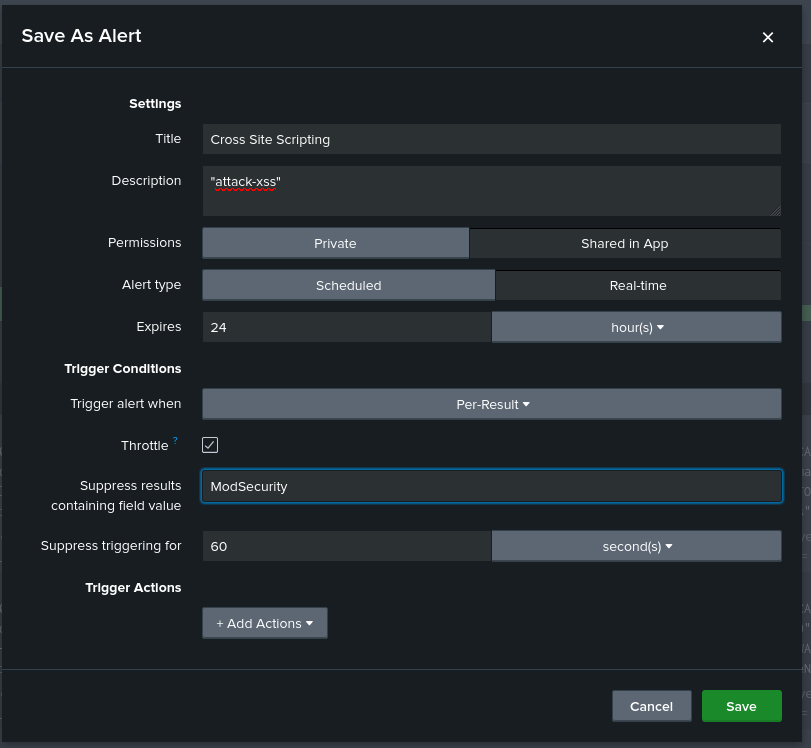
Task: Click the Cancel button
Action: (x=652, y=706)
